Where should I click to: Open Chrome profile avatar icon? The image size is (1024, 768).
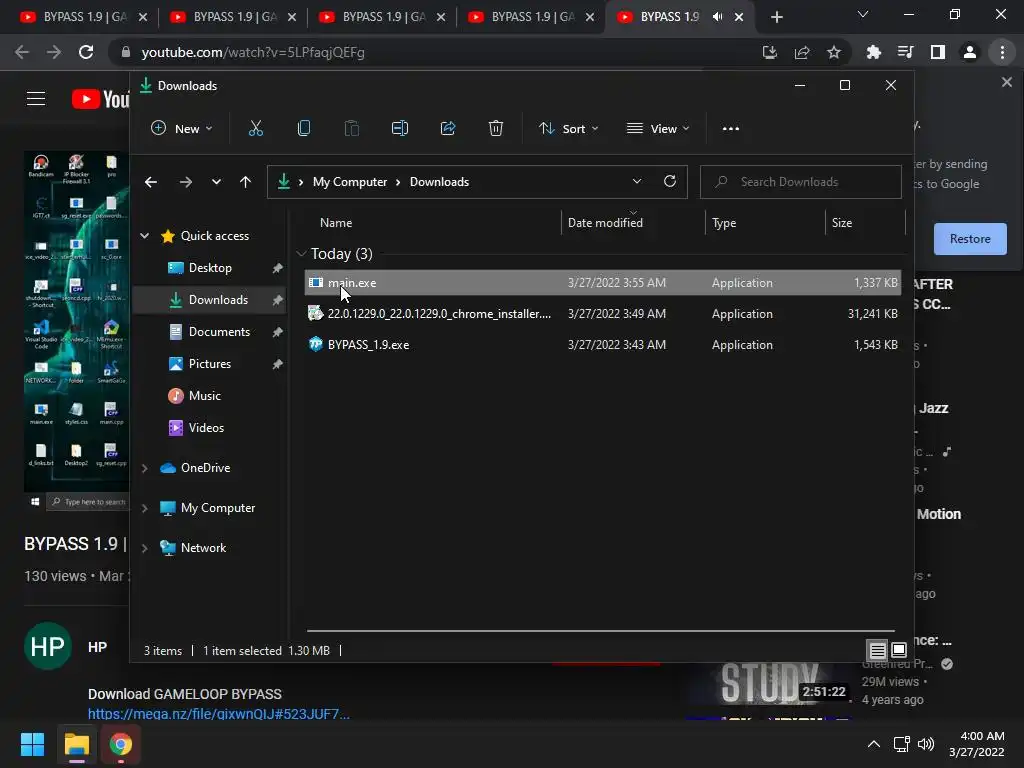pyautogui.click(x=970, y=52)
